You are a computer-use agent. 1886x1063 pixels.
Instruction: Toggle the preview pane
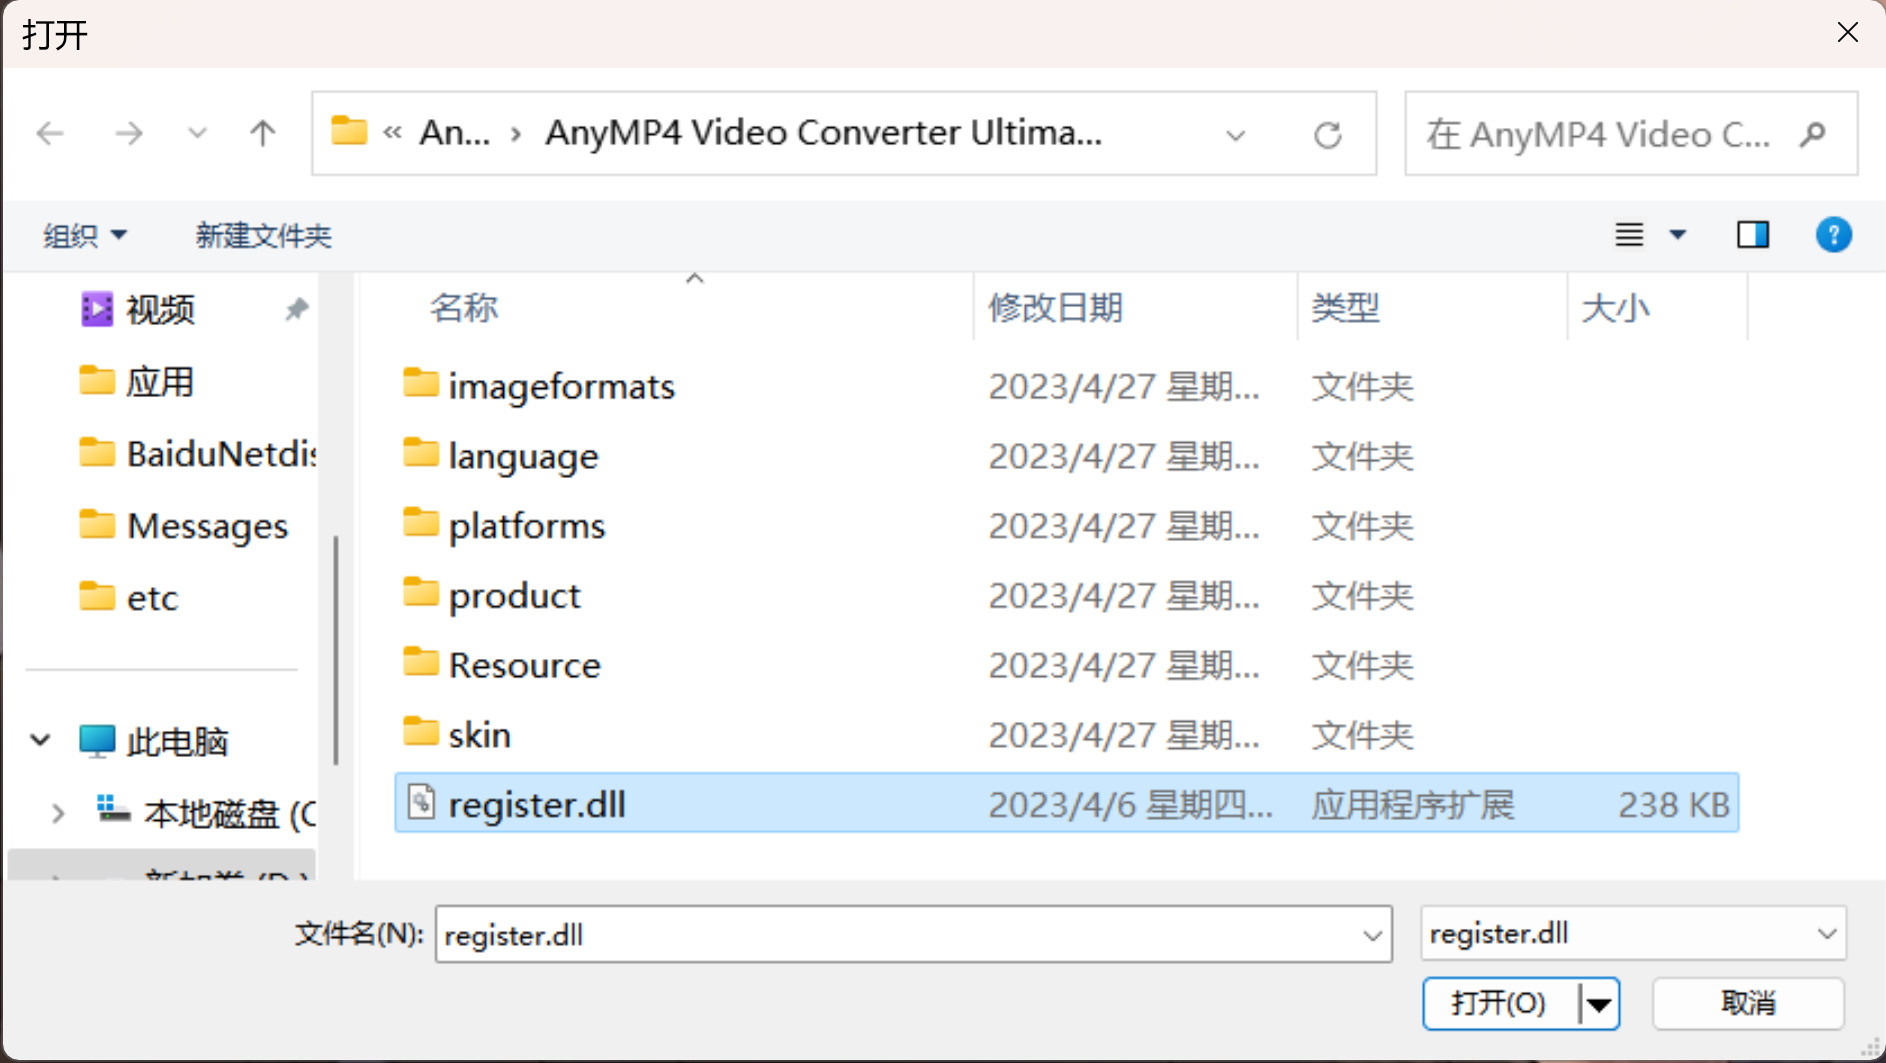tap(1752, 235)
